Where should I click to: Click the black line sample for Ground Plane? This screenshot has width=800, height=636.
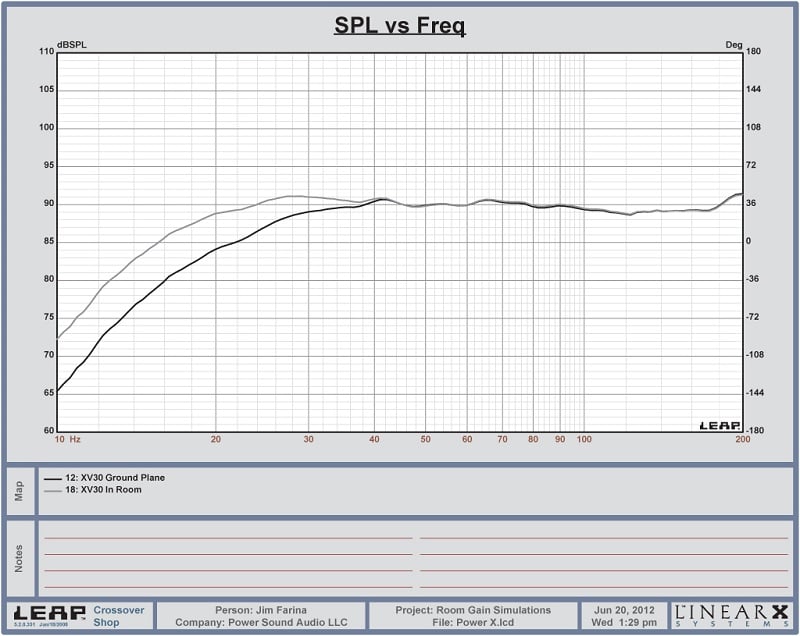point(53,479)
